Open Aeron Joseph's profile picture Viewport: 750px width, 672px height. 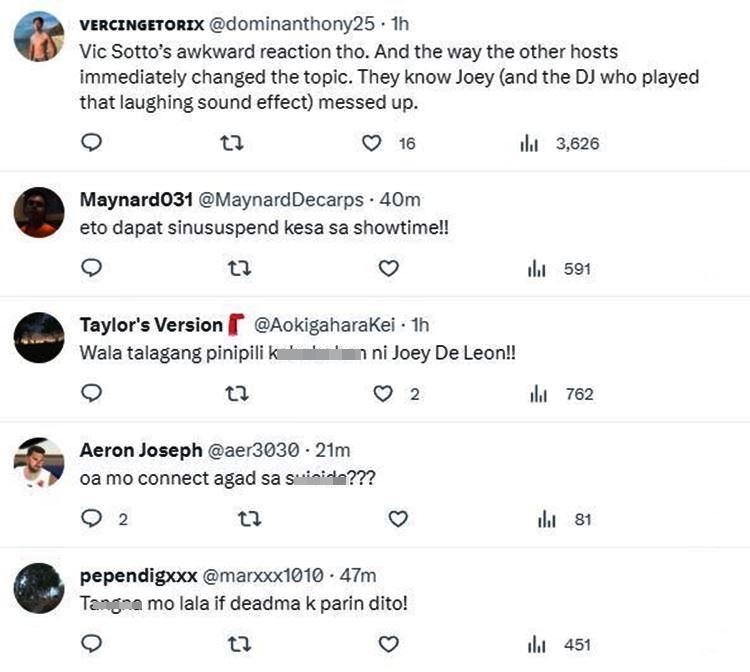(40, 462)
